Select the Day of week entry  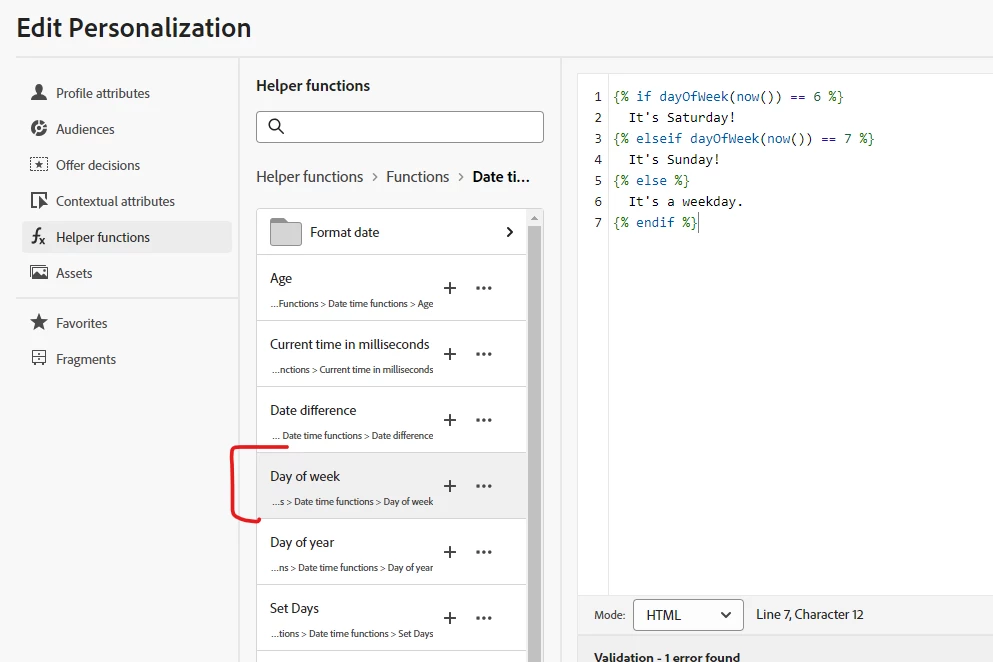pyautogui.click(x=391, y=486)
